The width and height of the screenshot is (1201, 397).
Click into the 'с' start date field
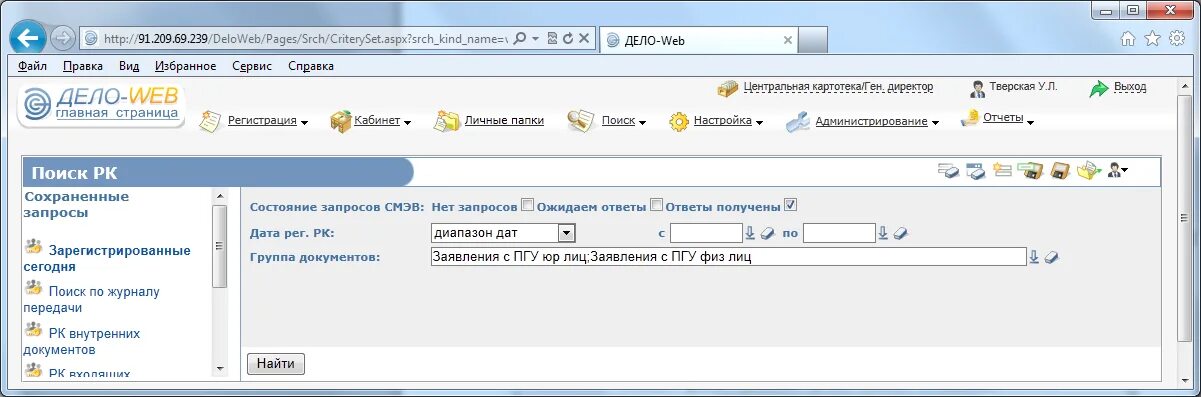click(x=705, y=233)
